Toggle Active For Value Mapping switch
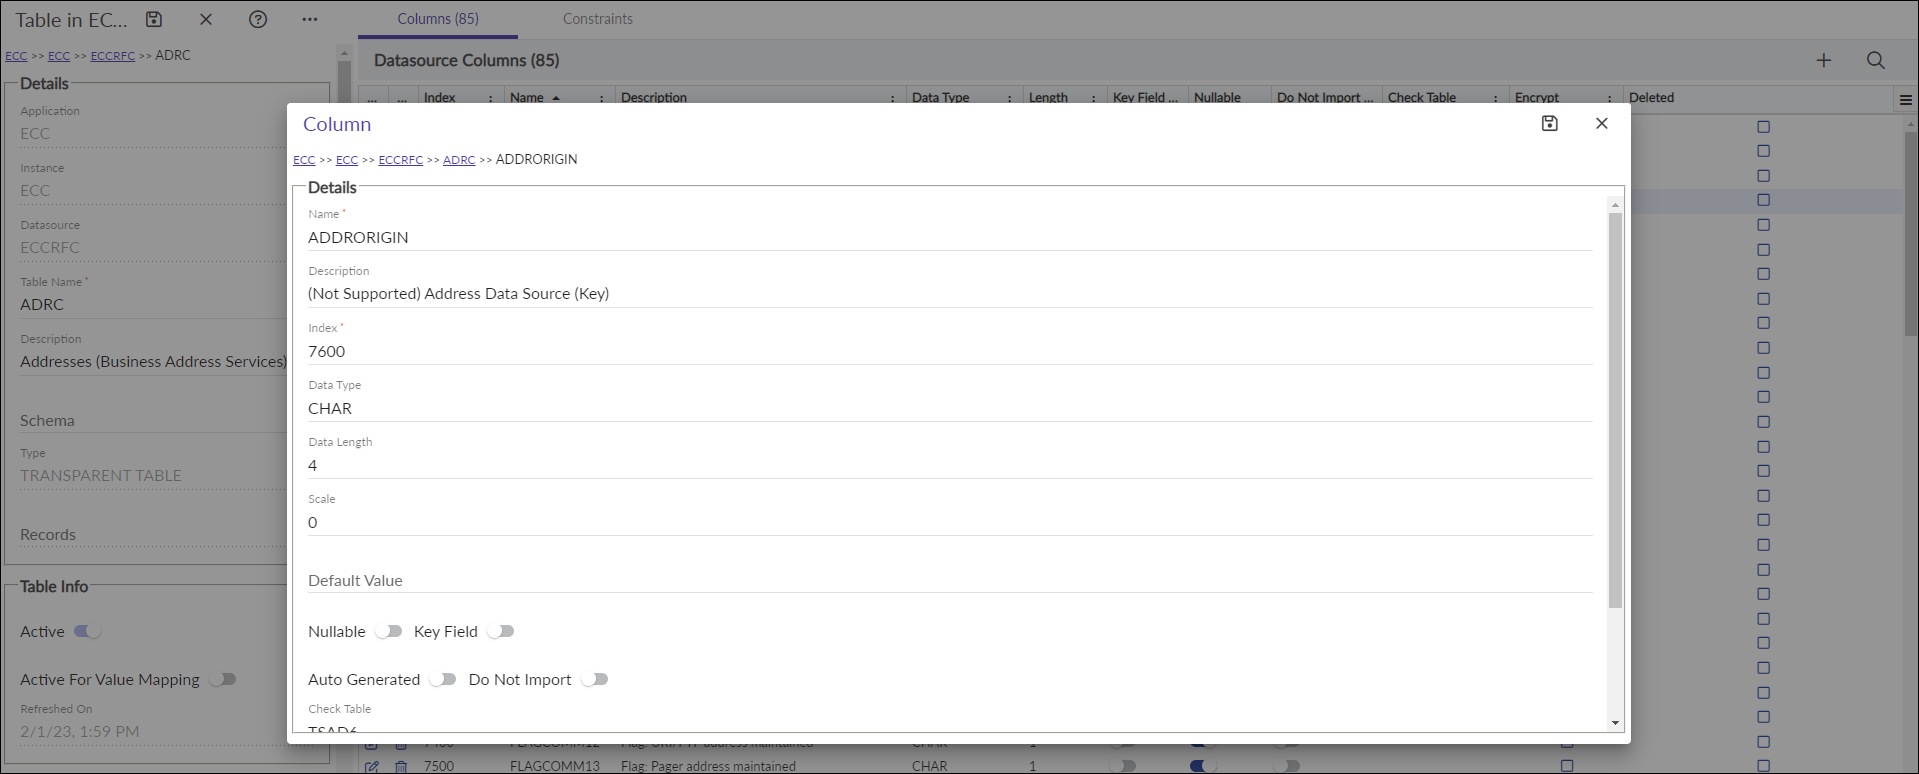 [223, 680]
